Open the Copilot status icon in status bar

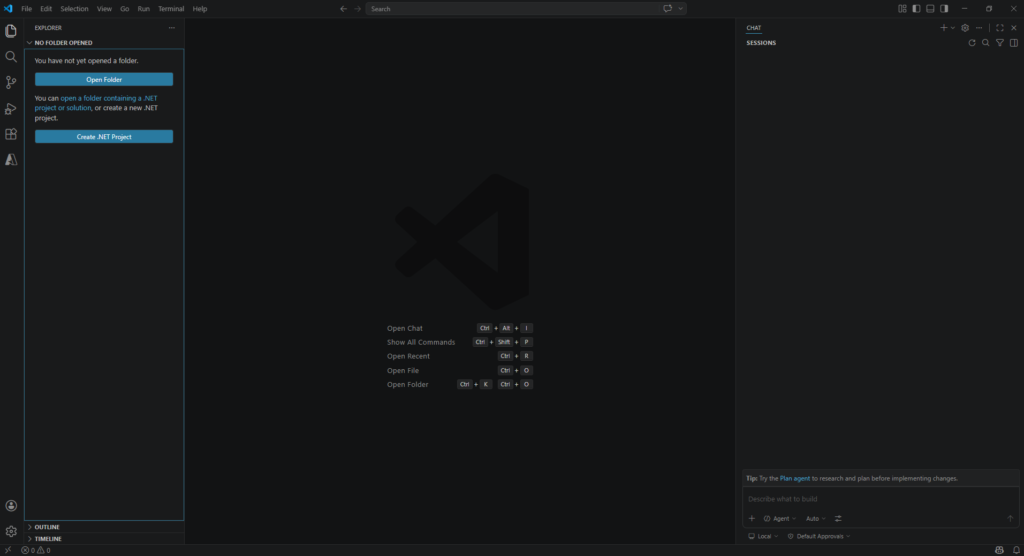999,550
